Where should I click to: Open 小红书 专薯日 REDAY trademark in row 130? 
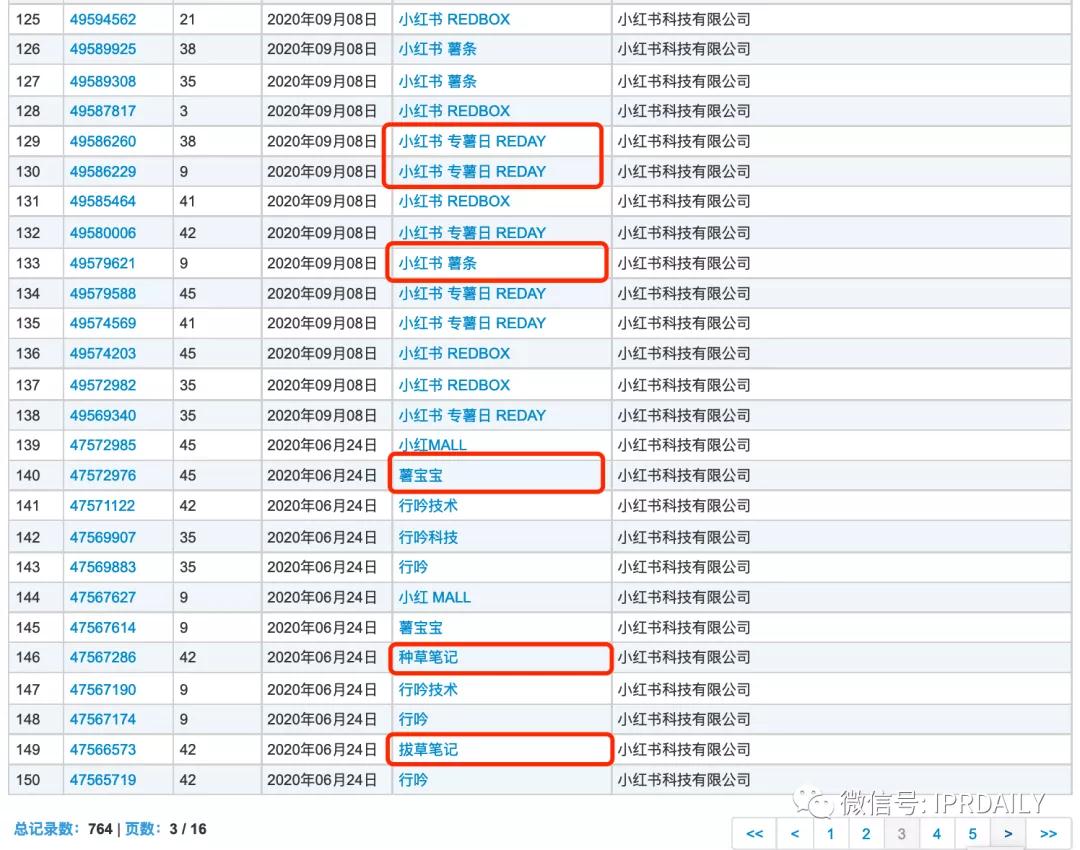point(472,172)
